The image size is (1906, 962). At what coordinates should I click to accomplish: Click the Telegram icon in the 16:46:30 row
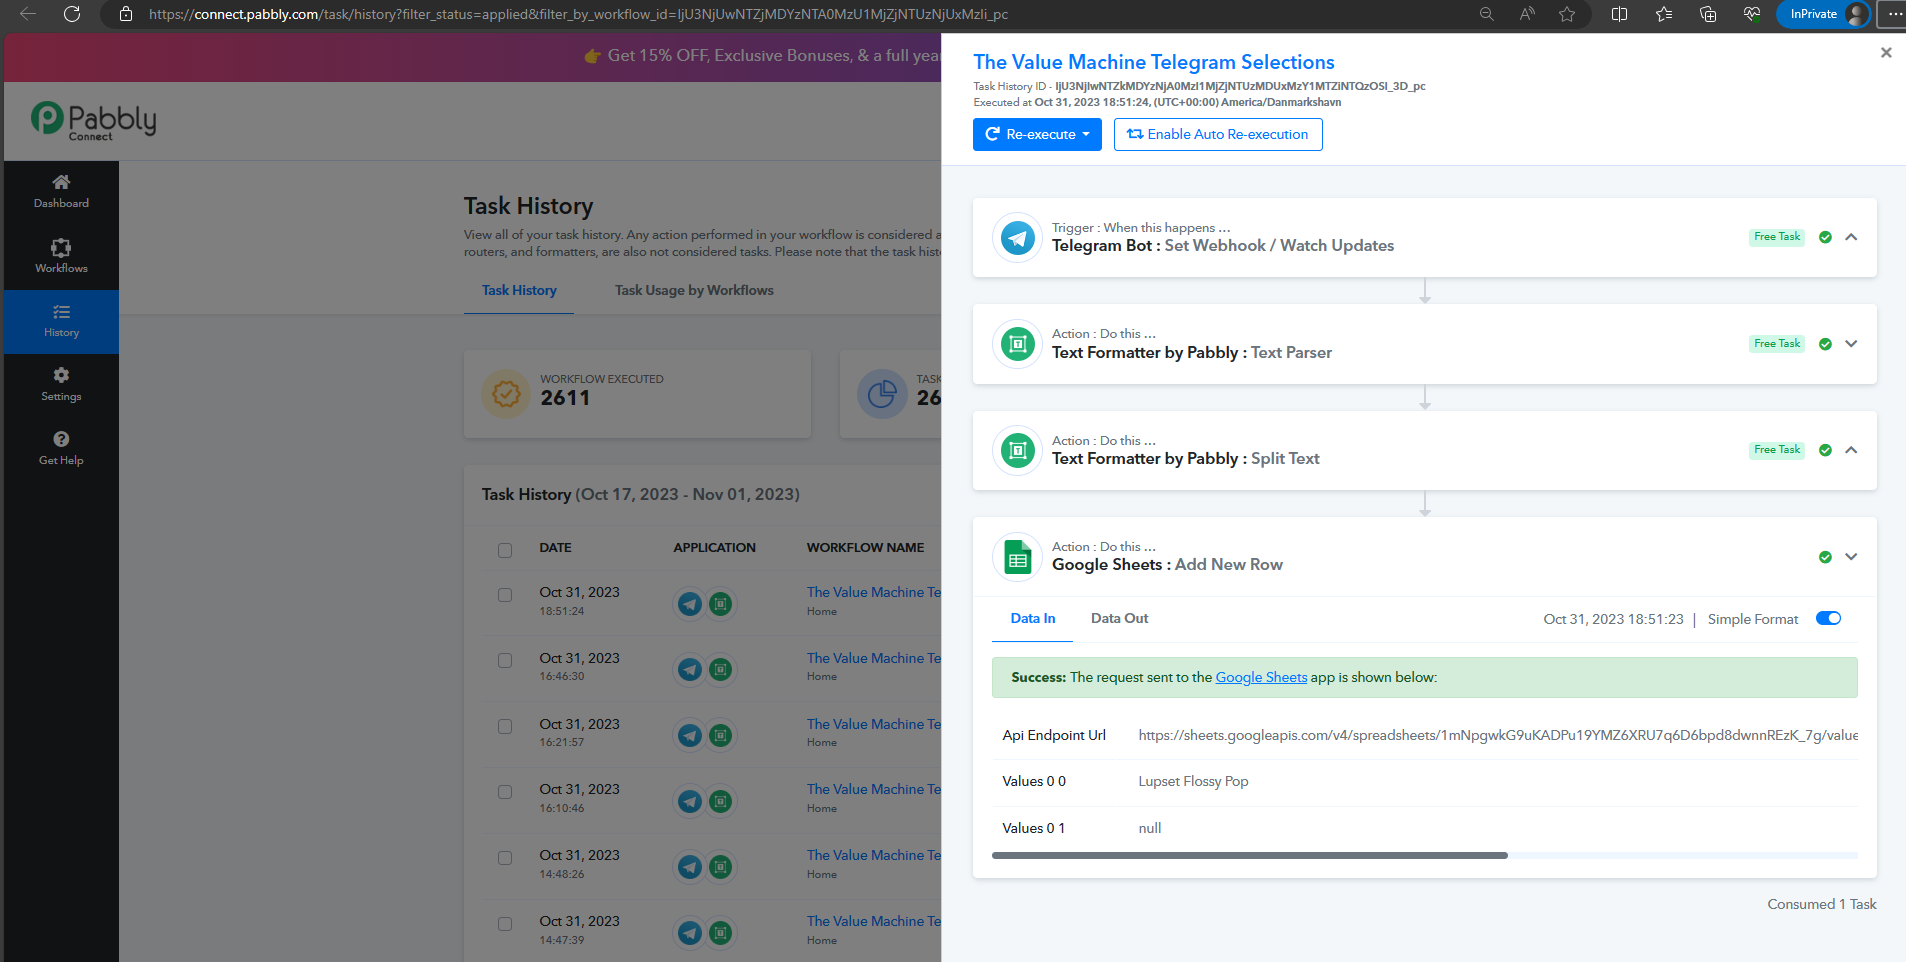690,669
